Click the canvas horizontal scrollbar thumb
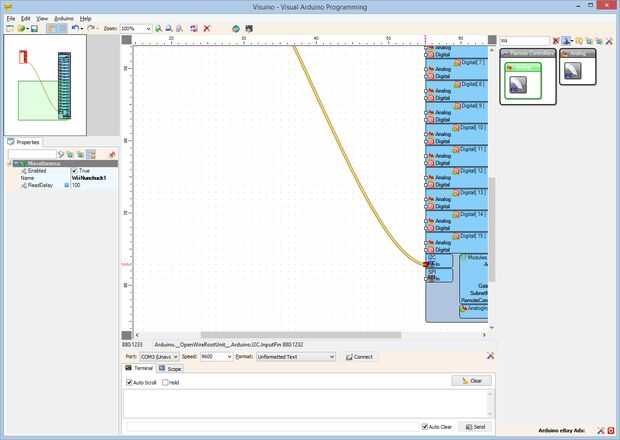Image resolution: width=620 pixels, height=440 pixels. [x=301, y=335]
